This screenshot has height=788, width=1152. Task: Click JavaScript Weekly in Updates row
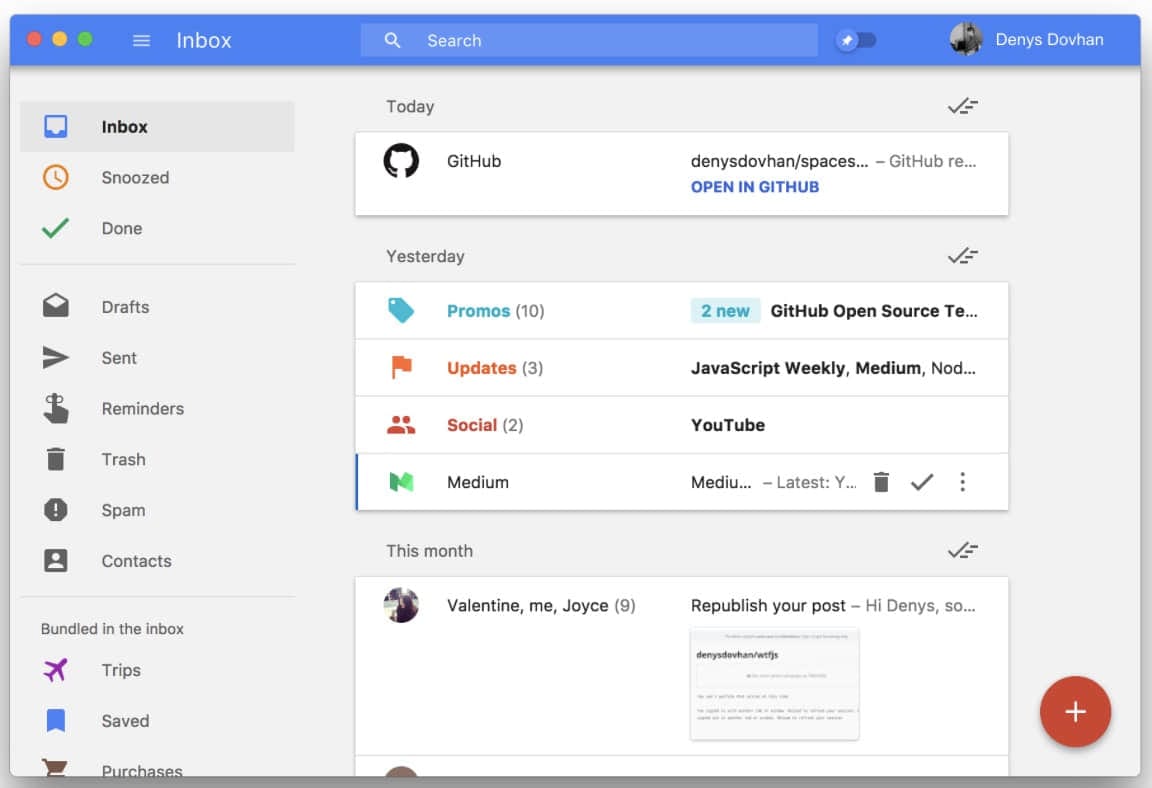click(x=768, y=368)
